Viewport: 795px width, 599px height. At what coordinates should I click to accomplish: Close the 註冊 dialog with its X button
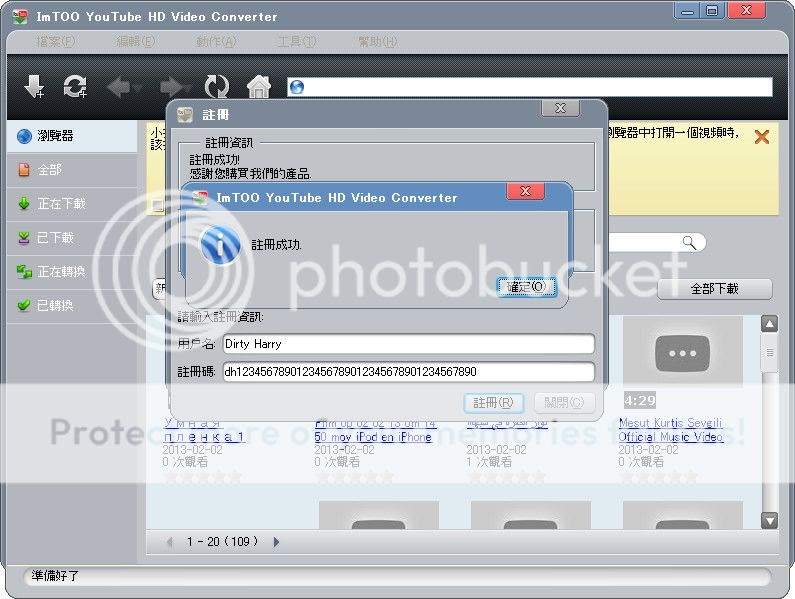point(560,108)
